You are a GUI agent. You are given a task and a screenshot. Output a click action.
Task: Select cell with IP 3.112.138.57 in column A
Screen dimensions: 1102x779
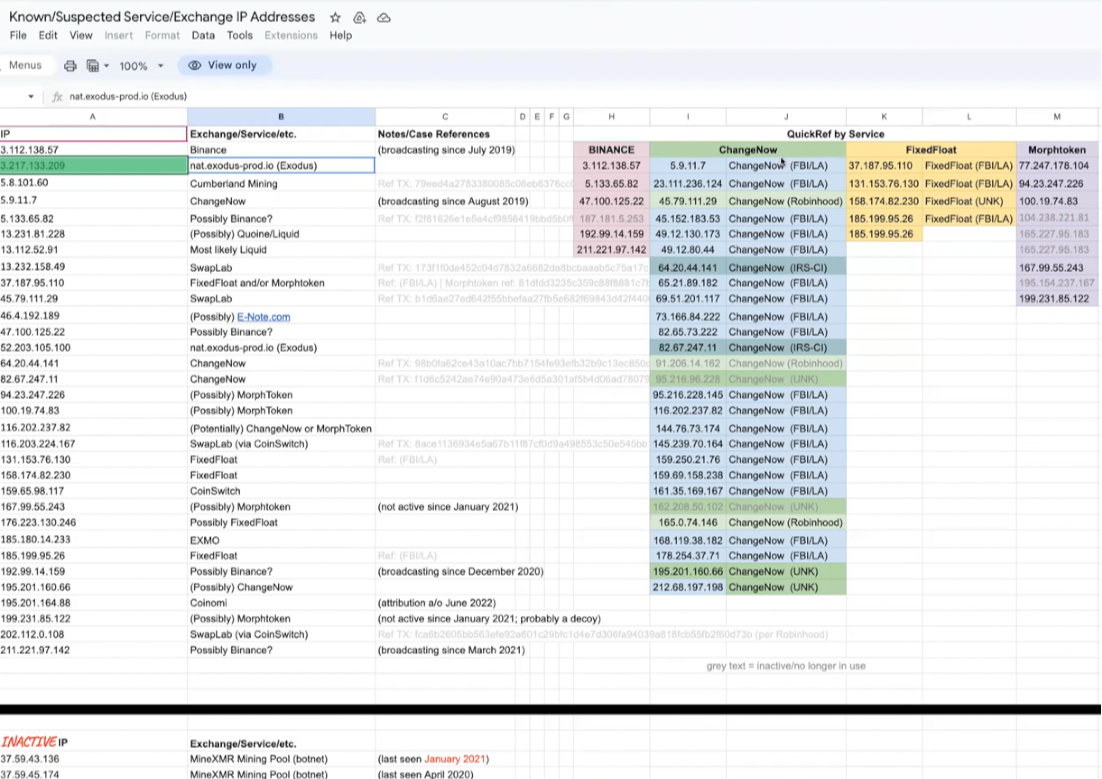tap(93, 150)
